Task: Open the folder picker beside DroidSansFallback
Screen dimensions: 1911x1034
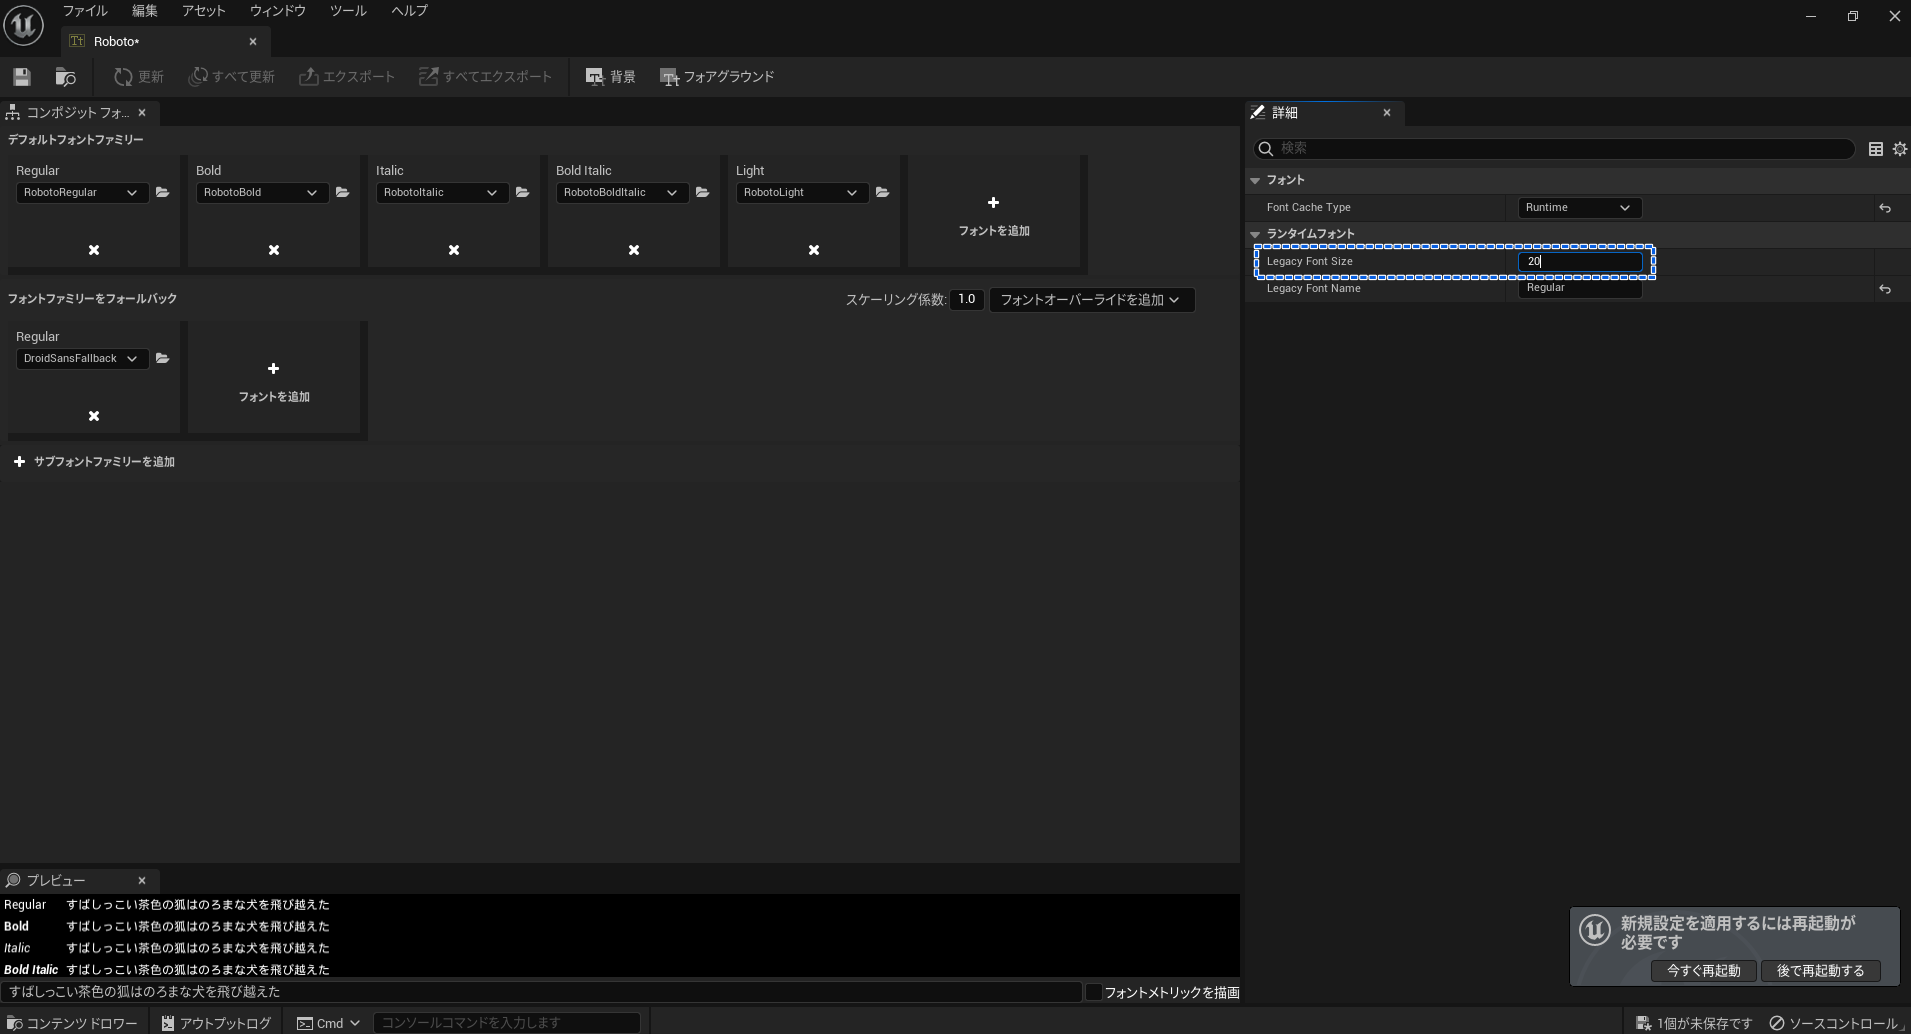Action: 163,358
